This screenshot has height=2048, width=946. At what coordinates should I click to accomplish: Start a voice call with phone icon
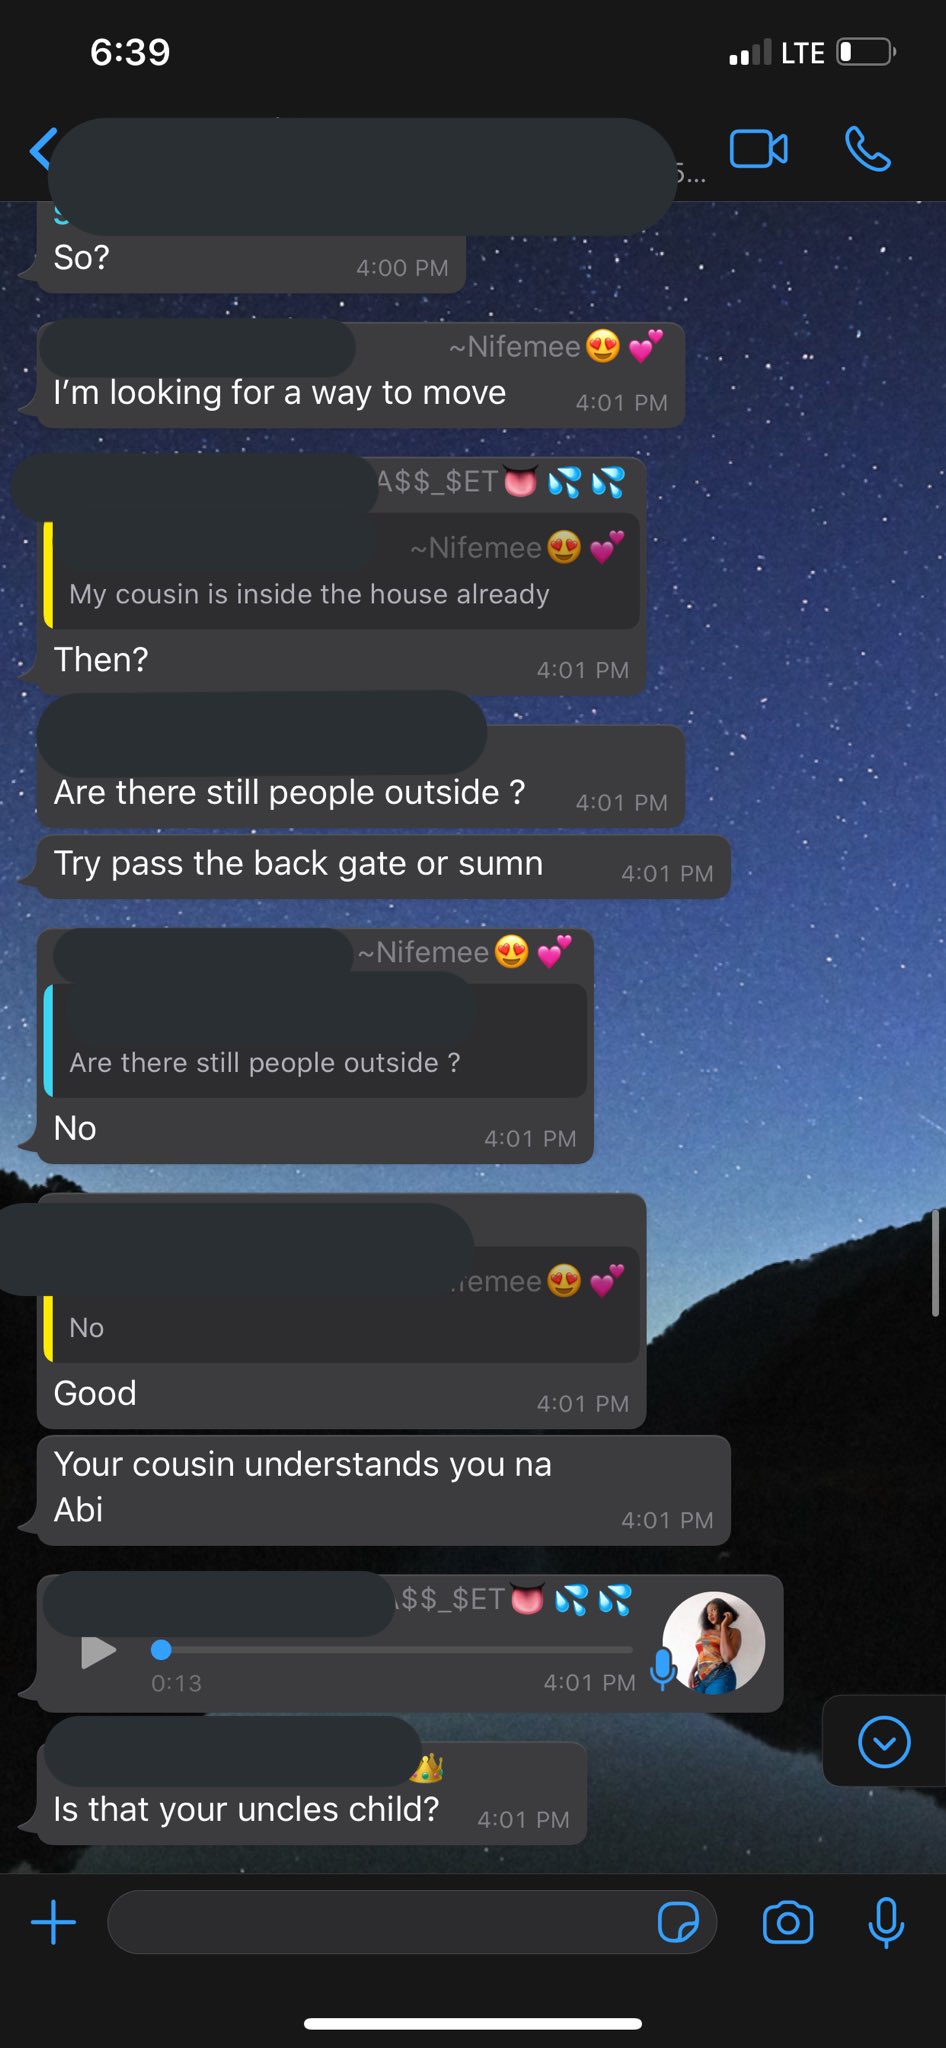(867, 149)
